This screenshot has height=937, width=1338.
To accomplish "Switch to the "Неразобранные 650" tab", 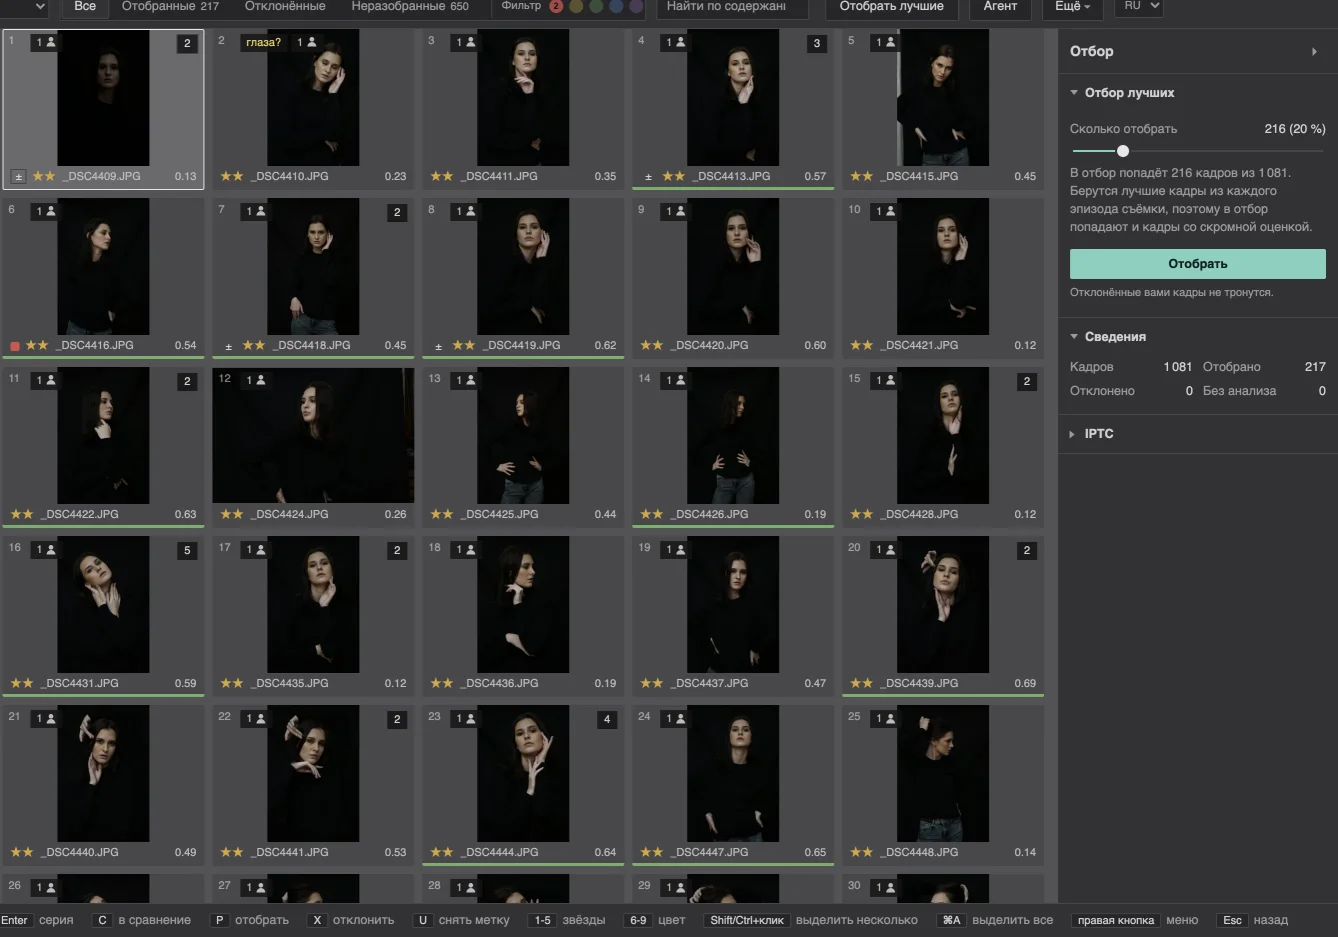I will [410, 7].
